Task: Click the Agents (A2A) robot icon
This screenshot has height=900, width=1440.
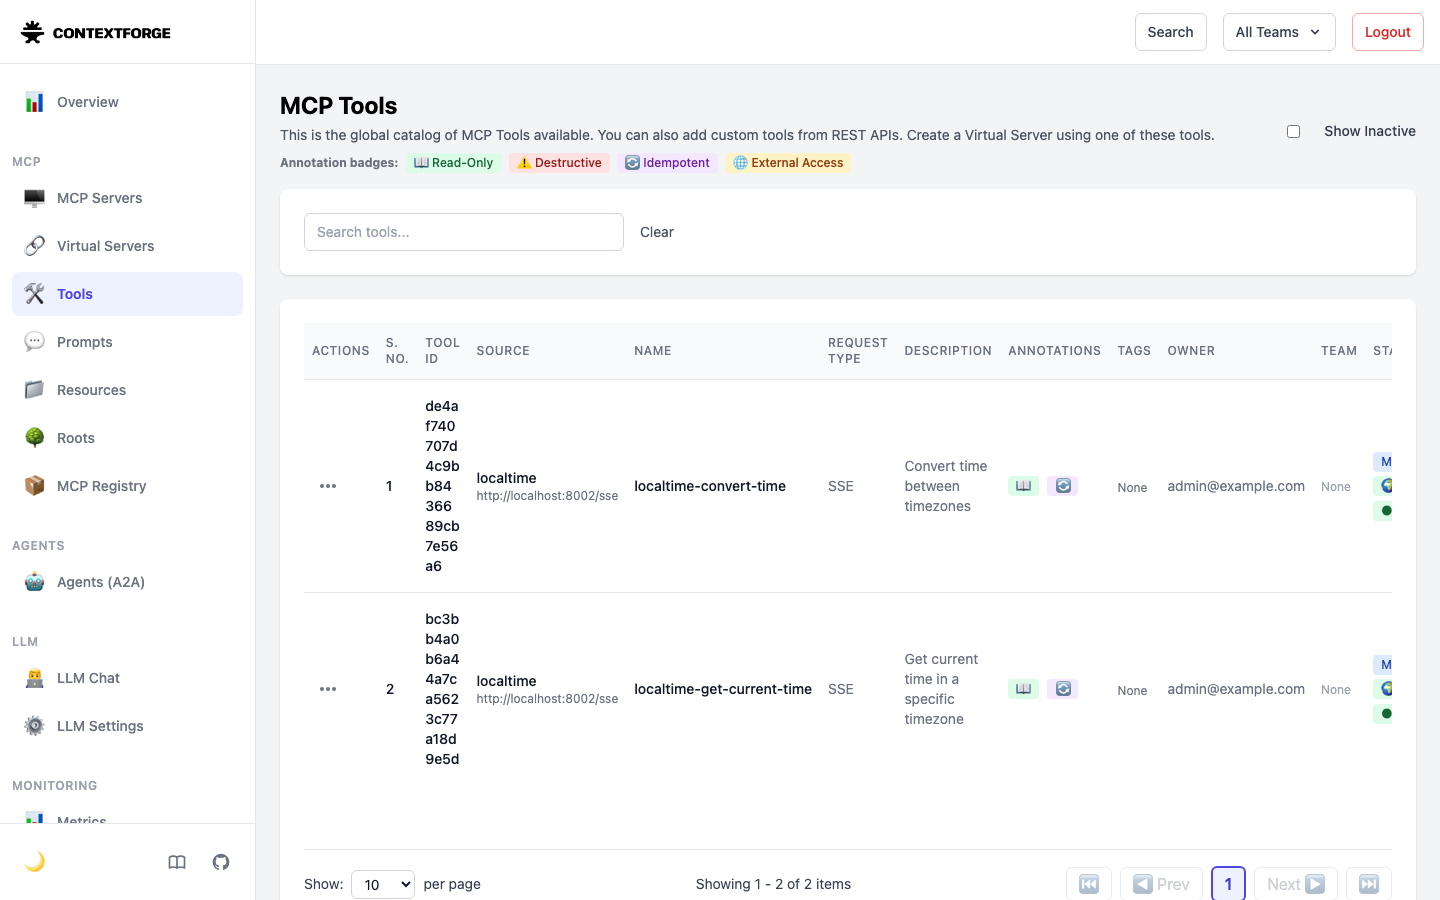Action: [35, 582]
